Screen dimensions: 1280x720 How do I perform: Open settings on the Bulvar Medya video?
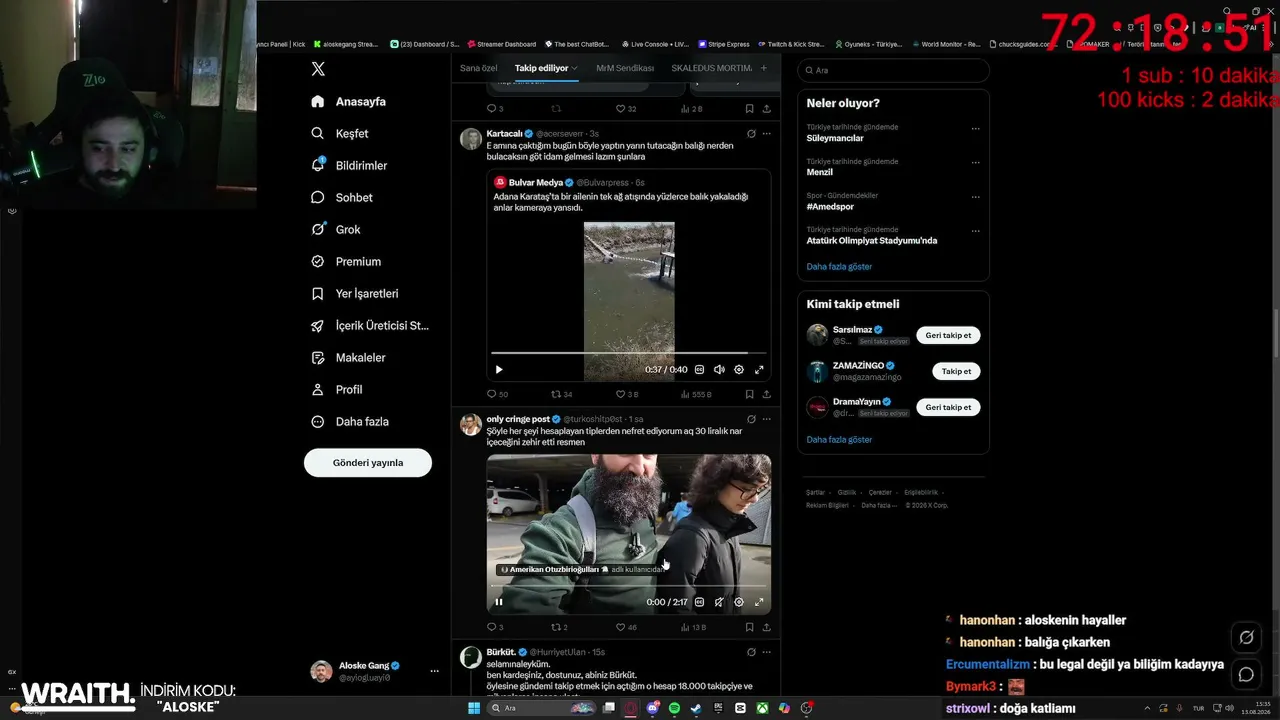(739, 370)
